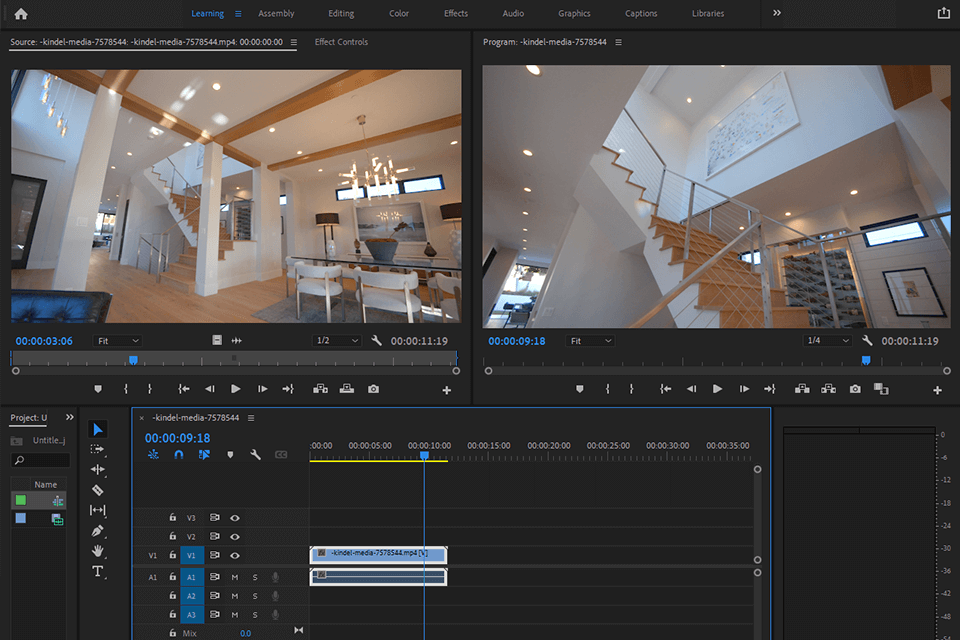Switch to the Assembly workspace
The width and height of the screenshot is (960, 640).
coord(276,13)
